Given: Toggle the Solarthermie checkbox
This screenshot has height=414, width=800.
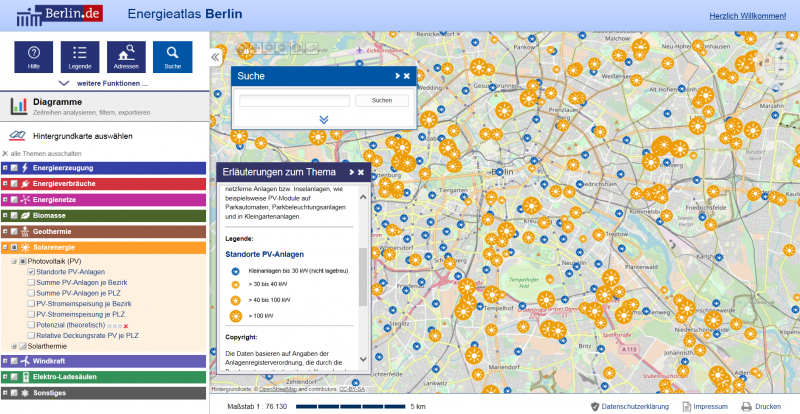Looking at the screenshot, I should click(22, 347).
